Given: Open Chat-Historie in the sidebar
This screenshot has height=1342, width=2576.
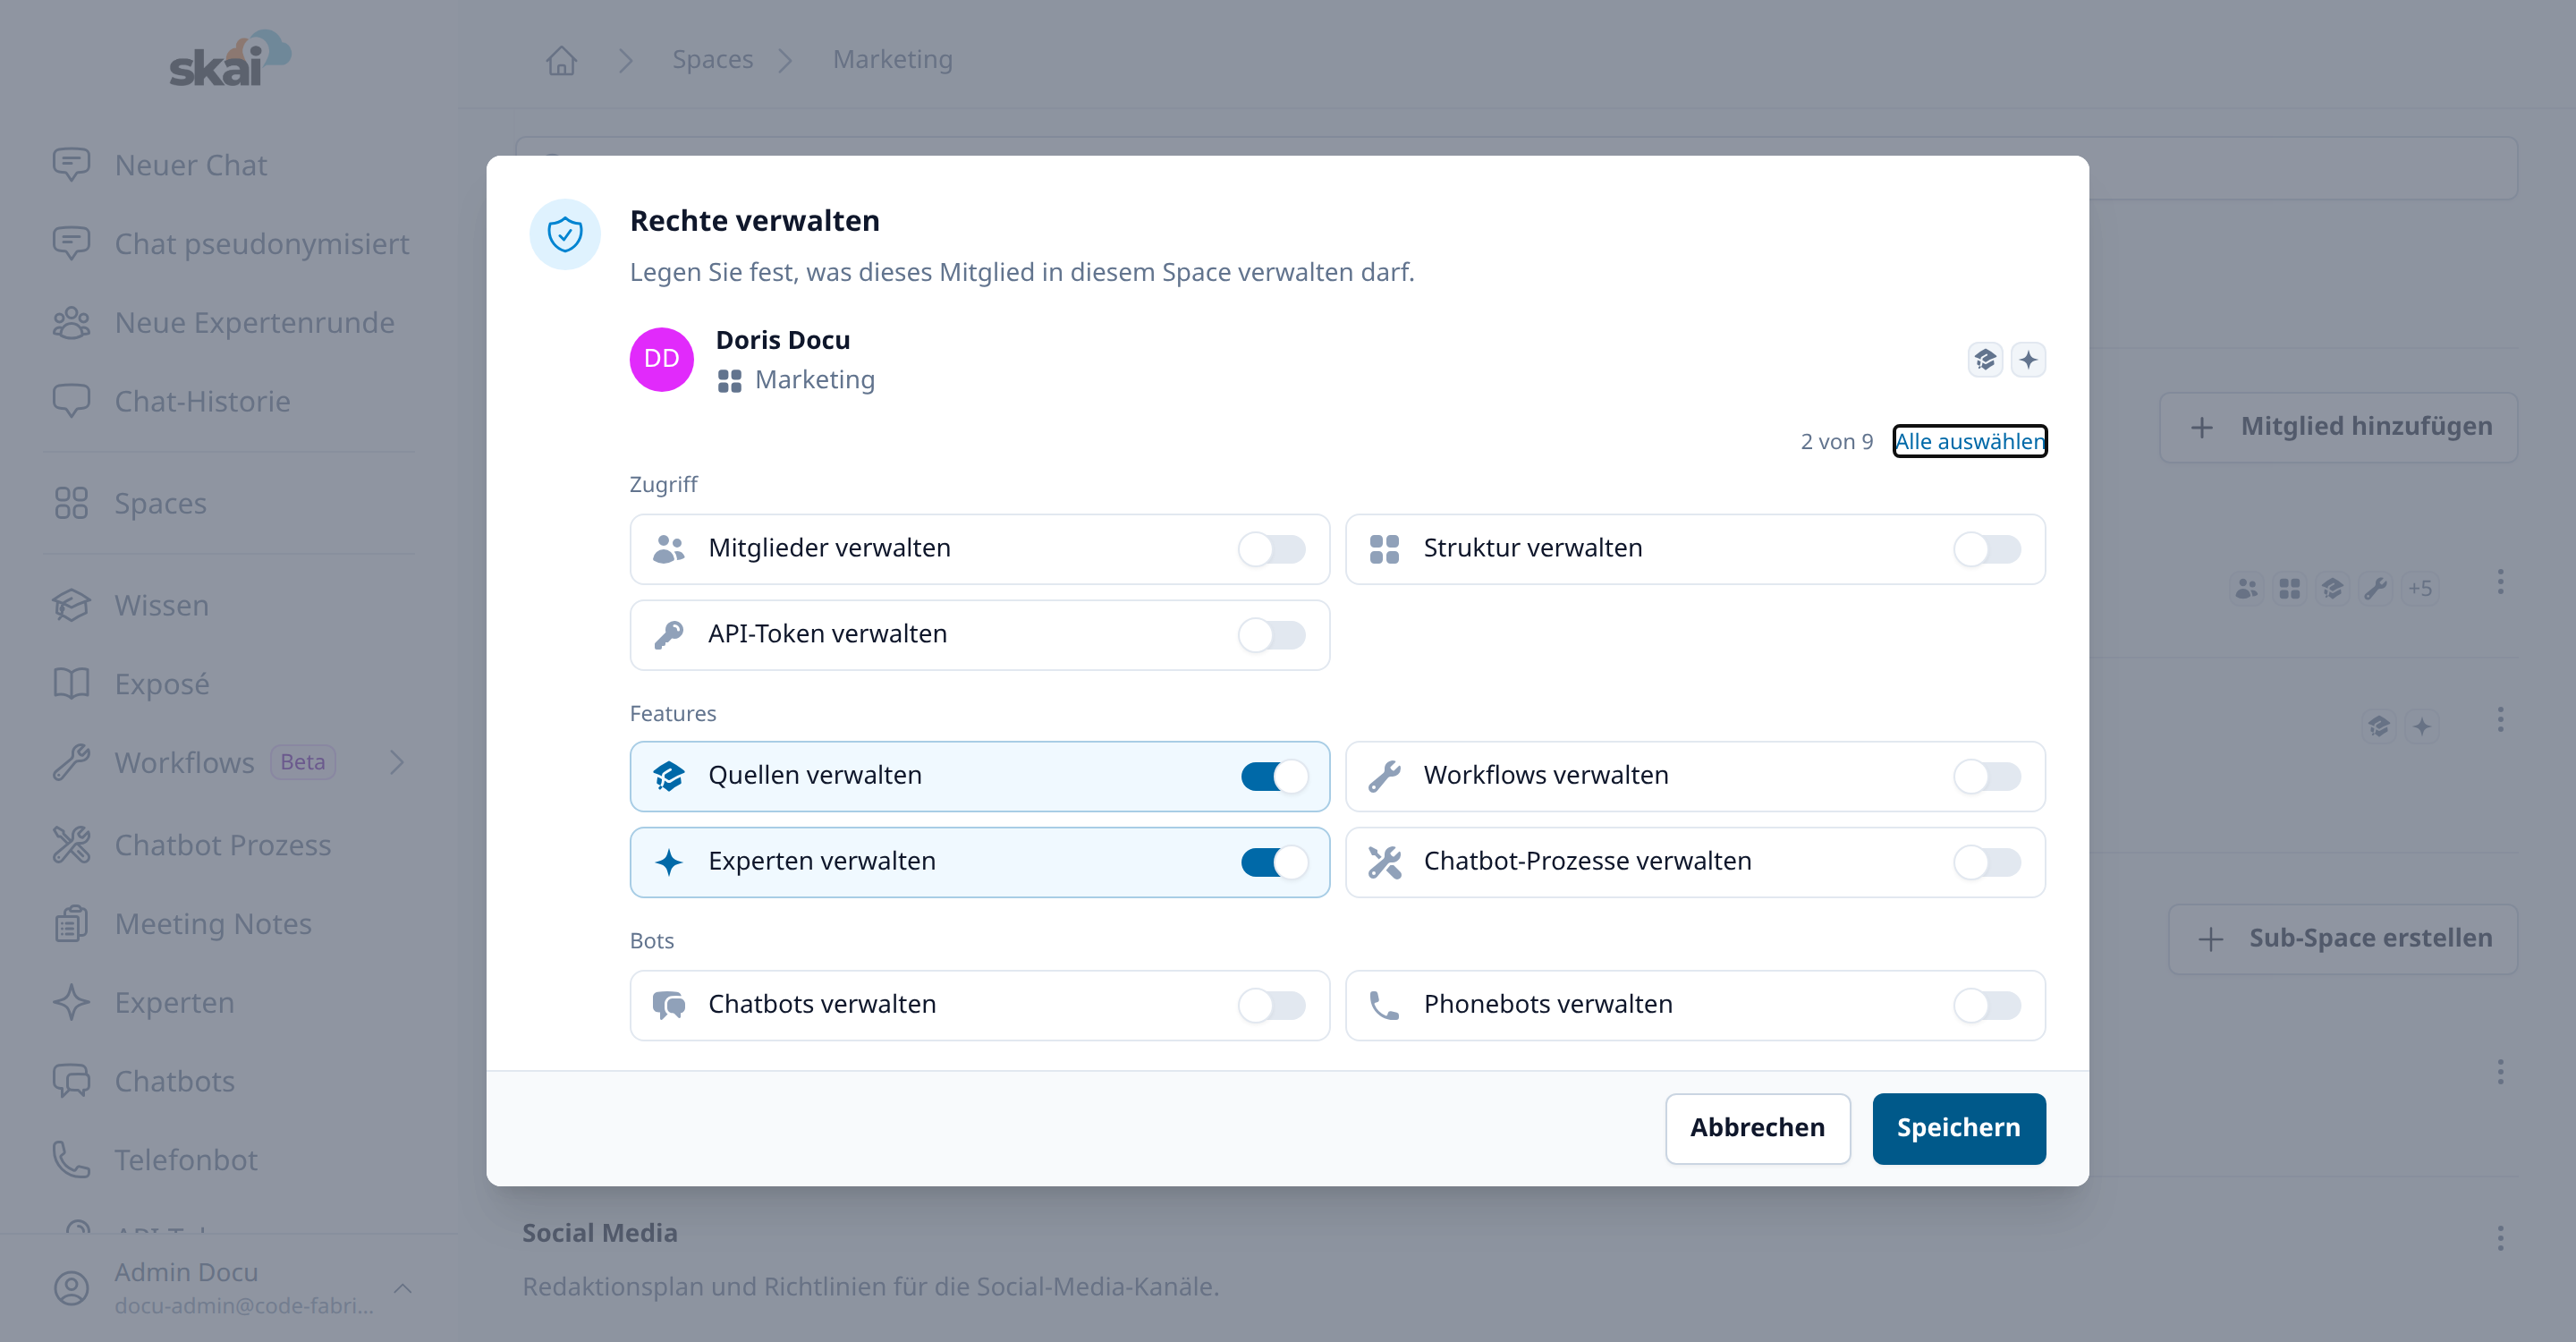Looking at the screenshot, I should pos(202,401).
